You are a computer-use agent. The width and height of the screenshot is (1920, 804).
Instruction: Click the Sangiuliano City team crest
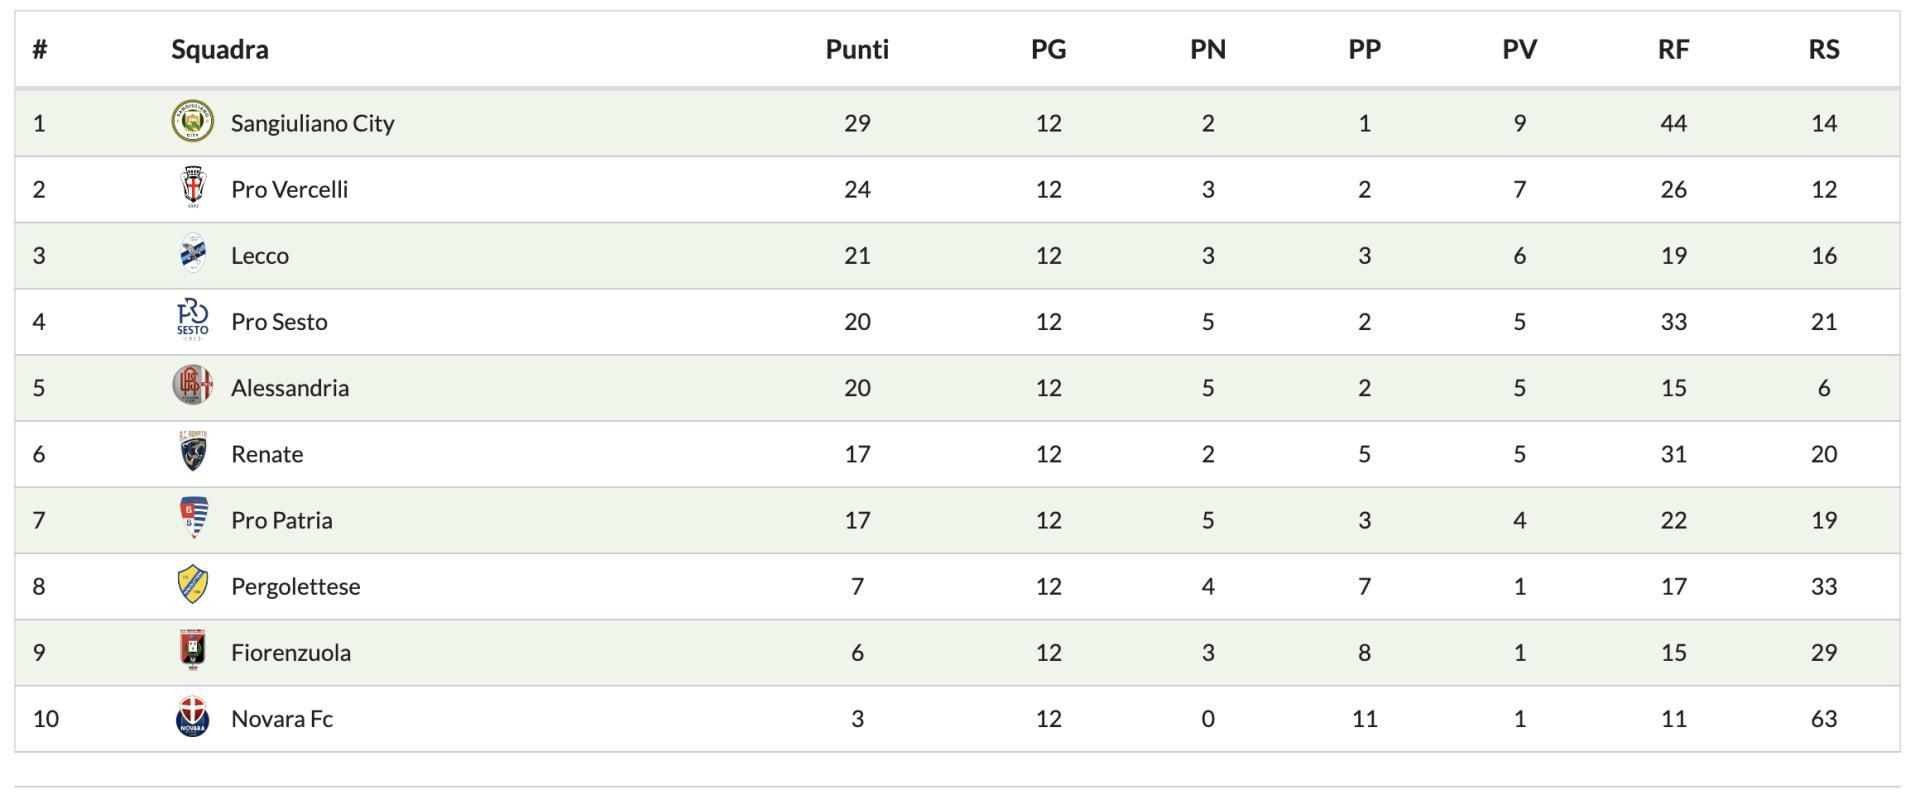[192, 122]
